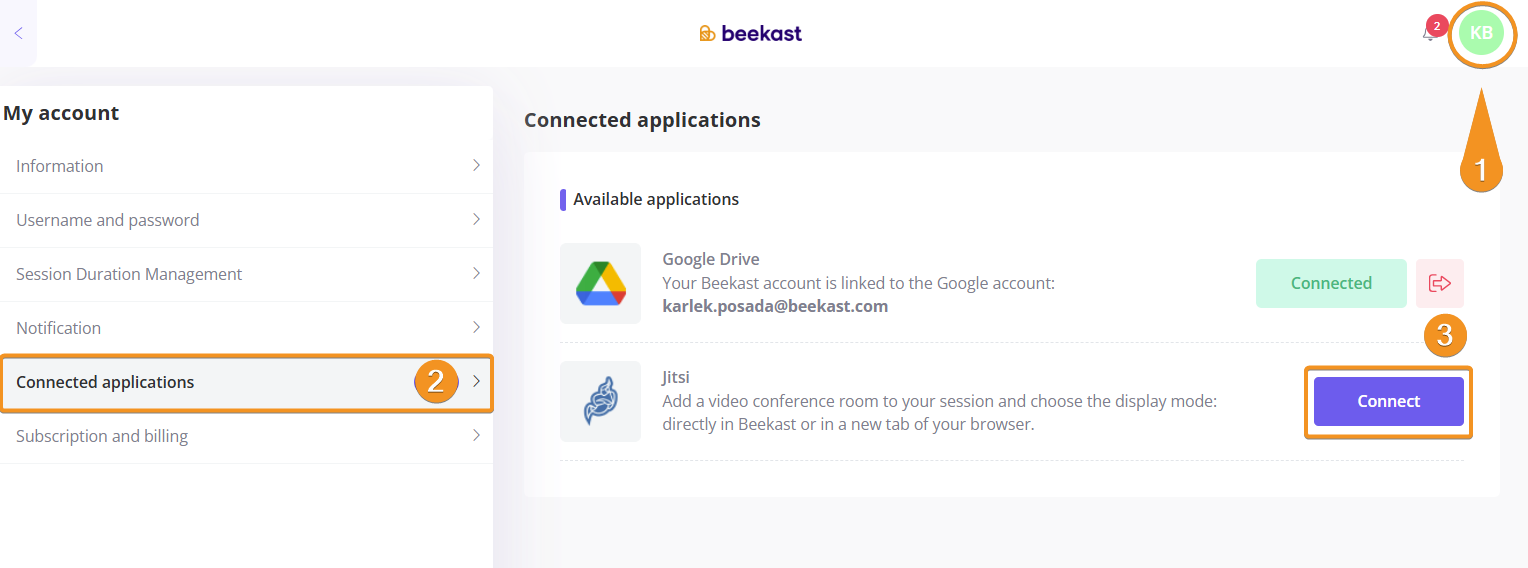
Task: Open Subscription and billing section
Action: (x=102, y=436)
